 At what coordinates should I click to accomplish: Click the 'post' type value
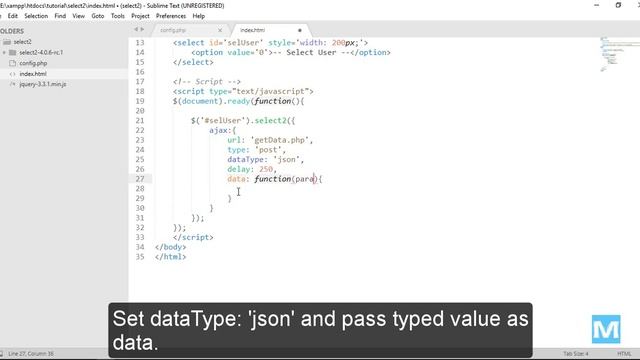point(268,150)
